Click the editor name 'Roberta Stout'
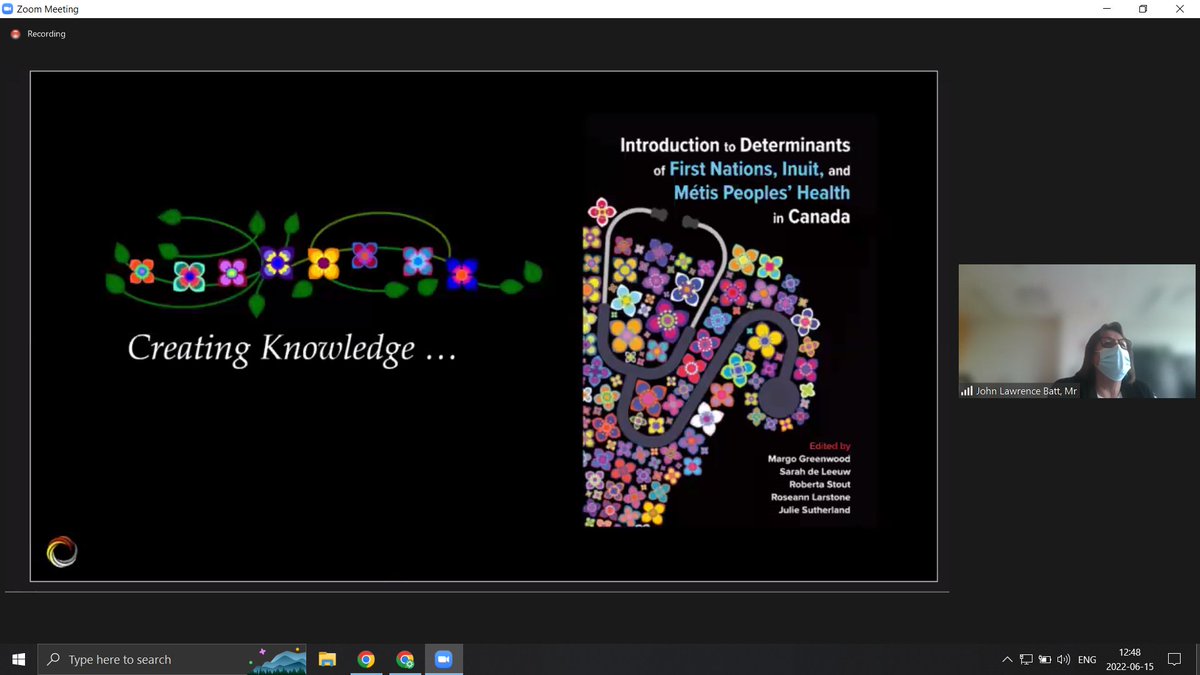The width and height of the screenshot is (1200, 675). 819,484
